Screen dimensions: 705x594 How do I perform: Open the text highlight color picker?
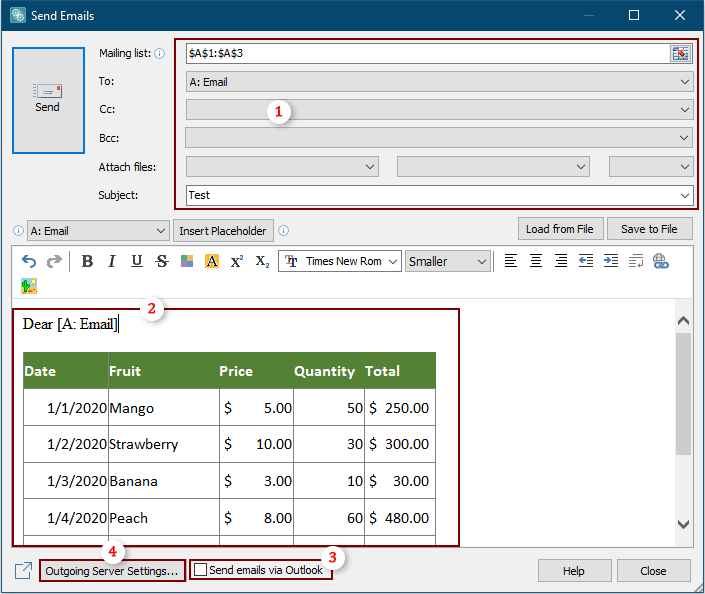pos(212,262)
